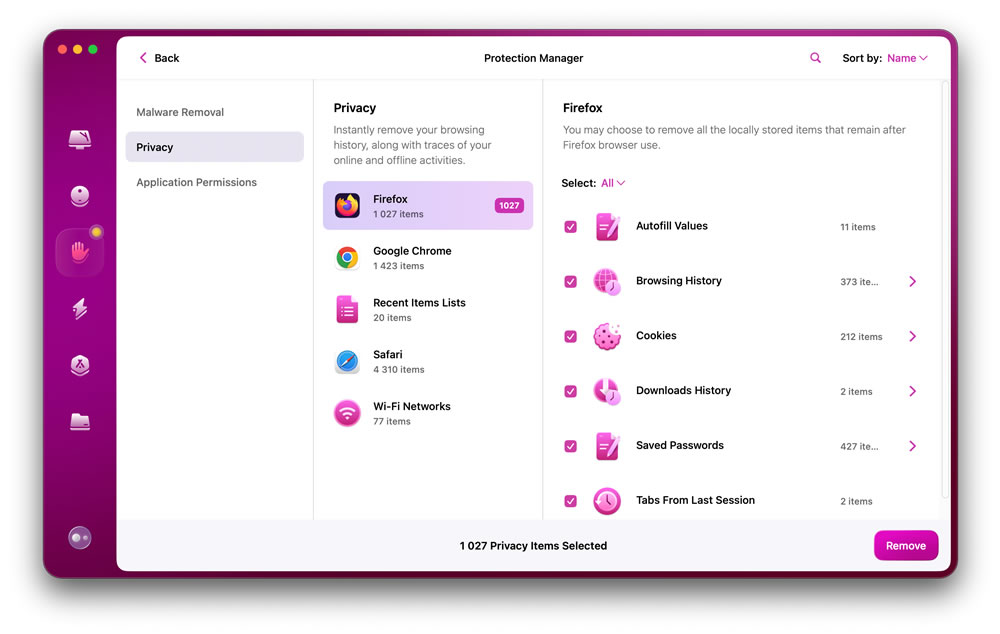Click the Firefox browser icon

coord(348,205)
